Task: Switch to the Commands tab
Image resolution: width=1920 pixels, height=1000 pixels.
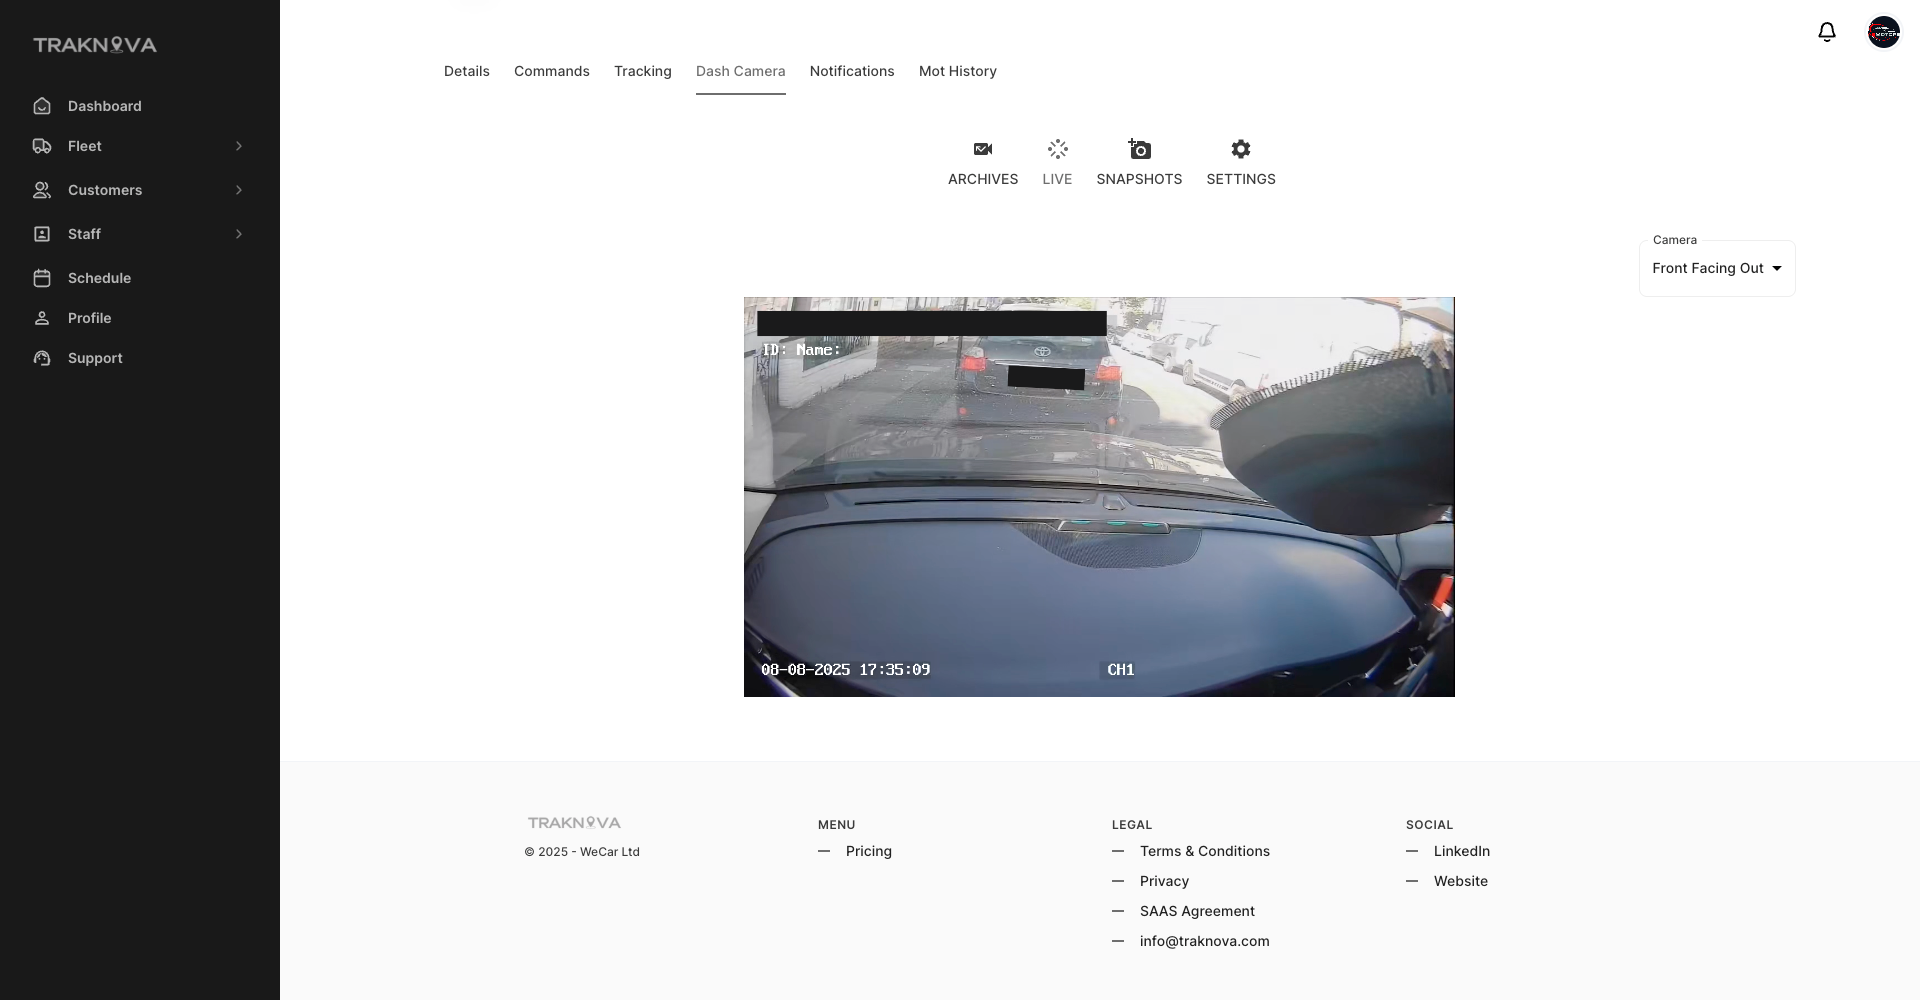Action: (x=552, y=71)
